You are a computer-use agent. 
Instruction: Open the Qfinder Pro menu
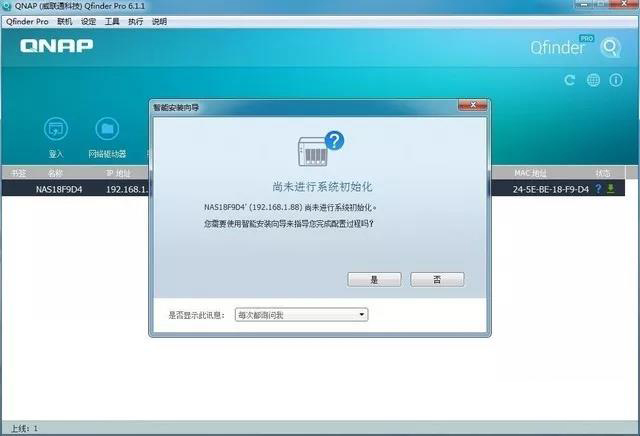click(x=27, y=22)
